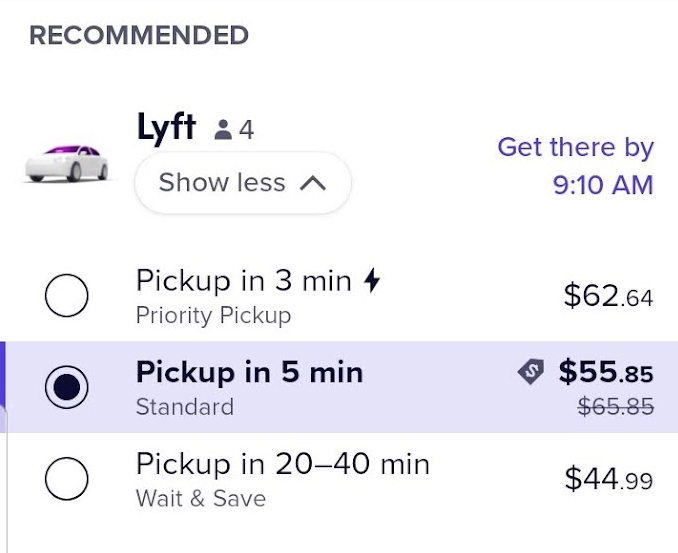Click the Pickup in 20–40 min label
This screenshot has height=553, width=678.
(282, 464)
